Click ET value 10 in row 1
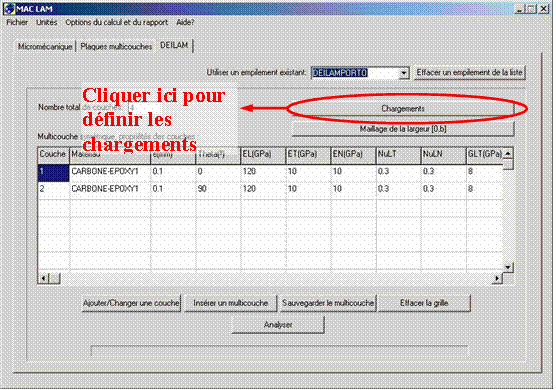This screenshot has height=390, width=556. pos(308,173)
